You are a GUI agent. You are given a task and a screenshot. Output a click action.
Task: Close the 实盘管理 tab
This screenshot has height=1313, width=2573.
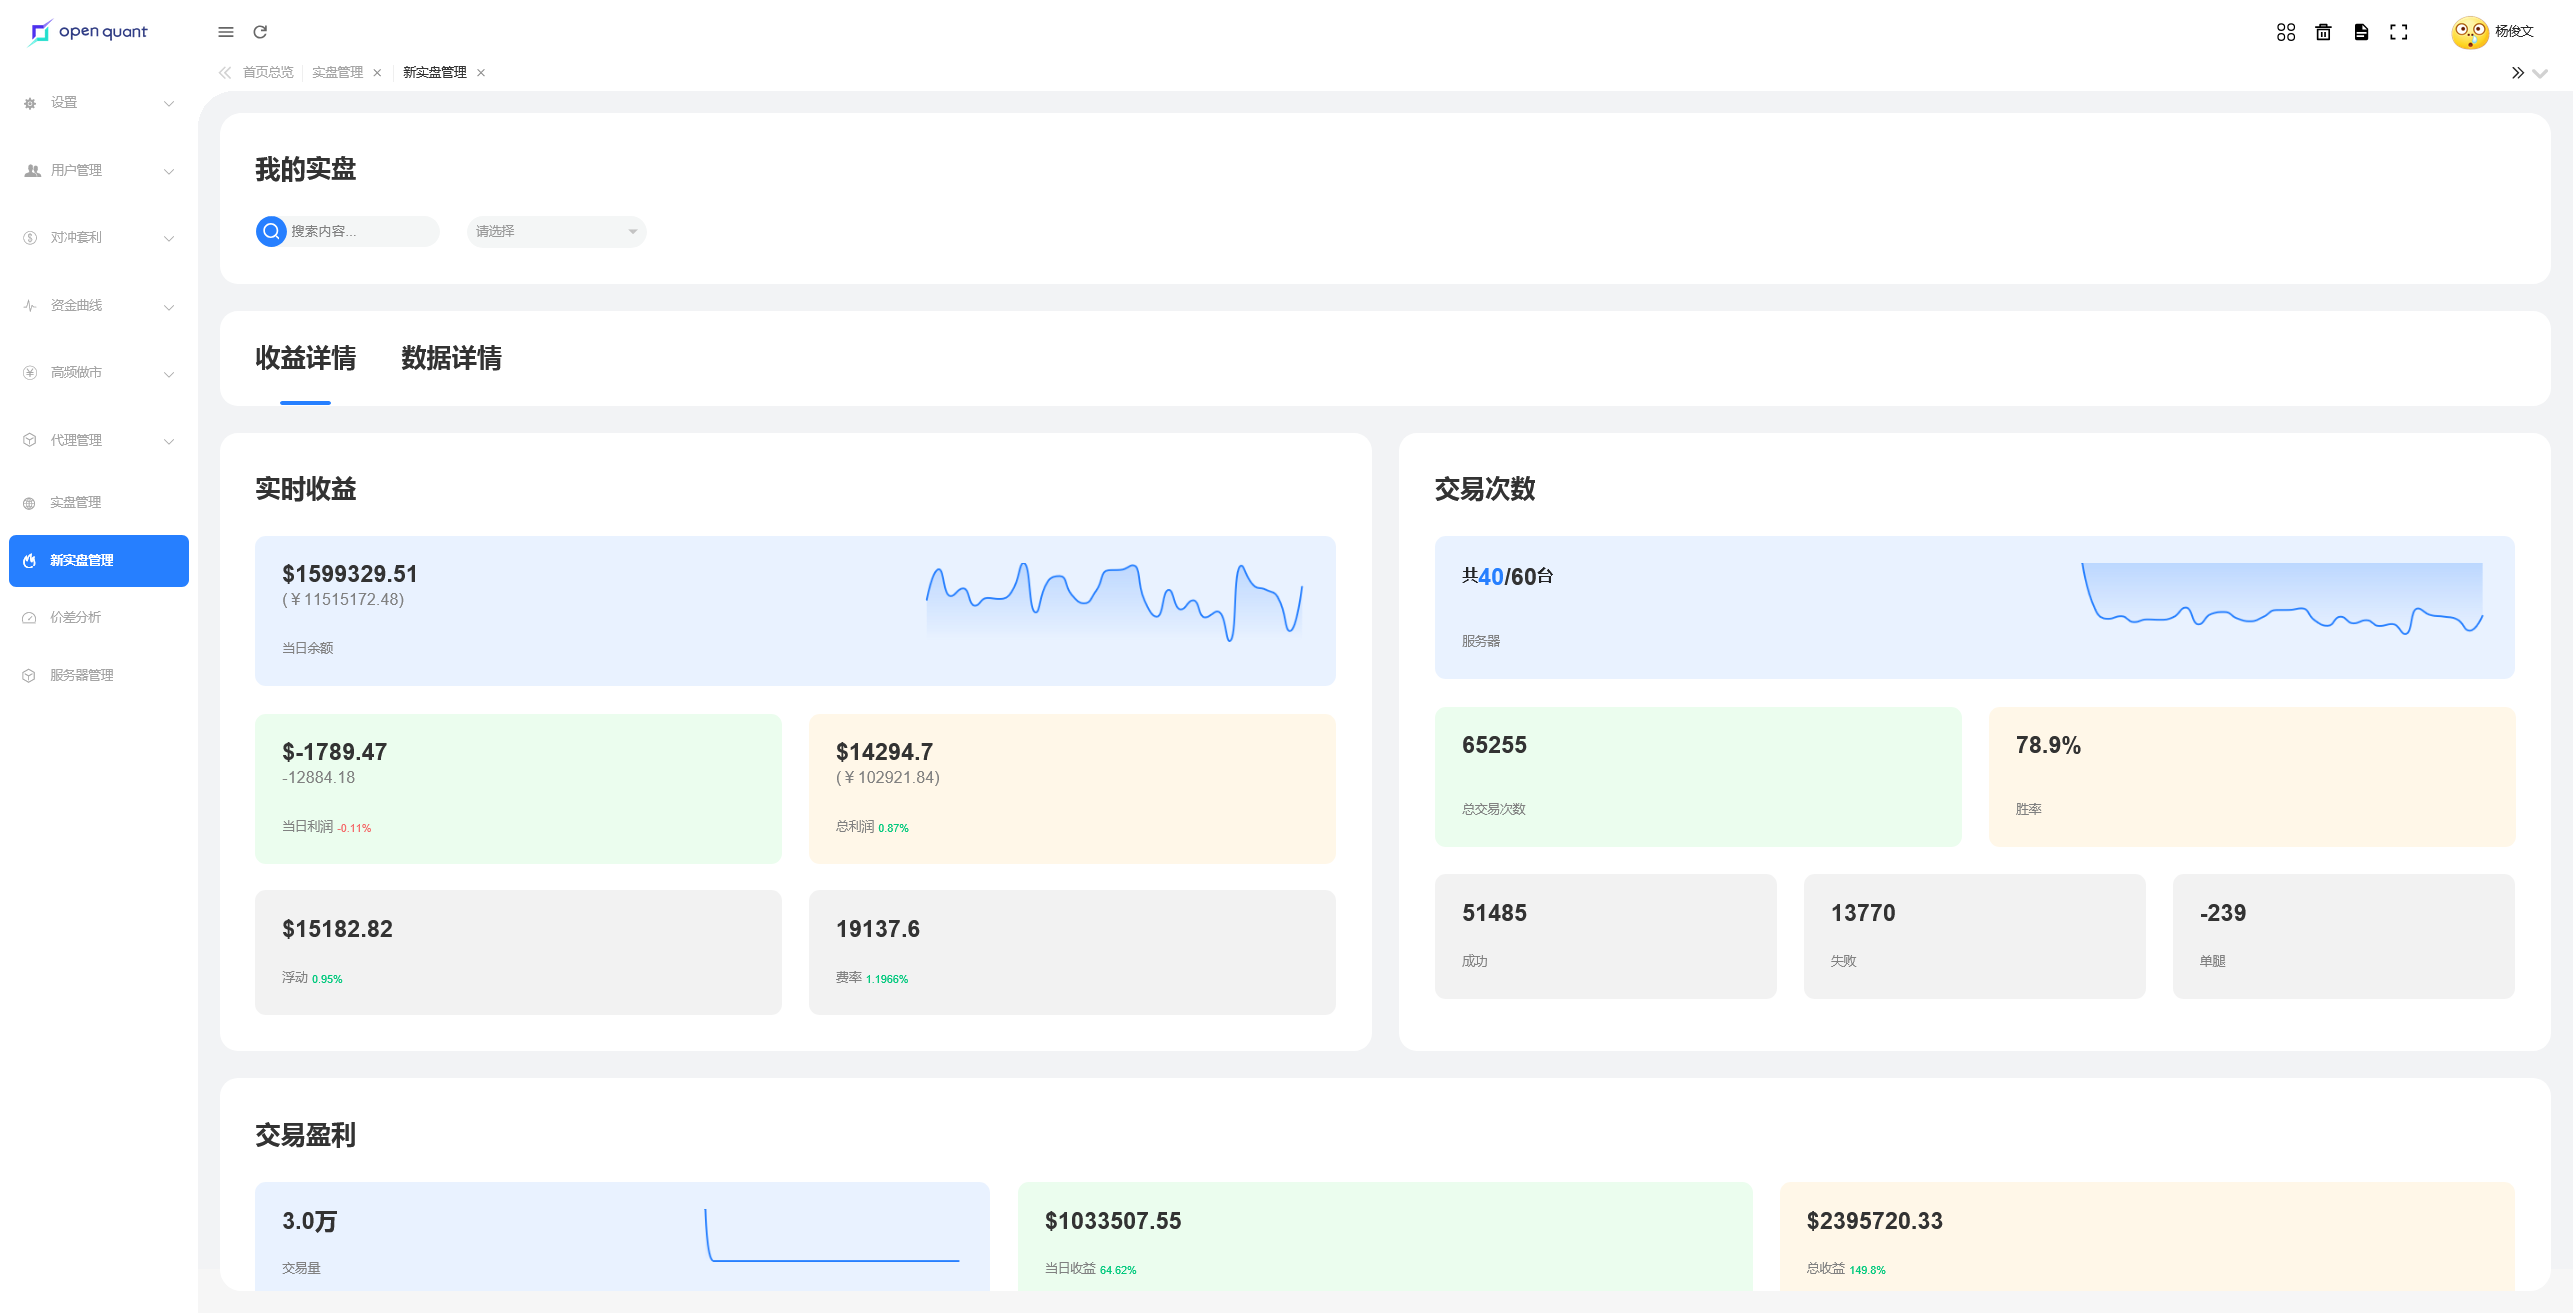click(x=377, y=73)
